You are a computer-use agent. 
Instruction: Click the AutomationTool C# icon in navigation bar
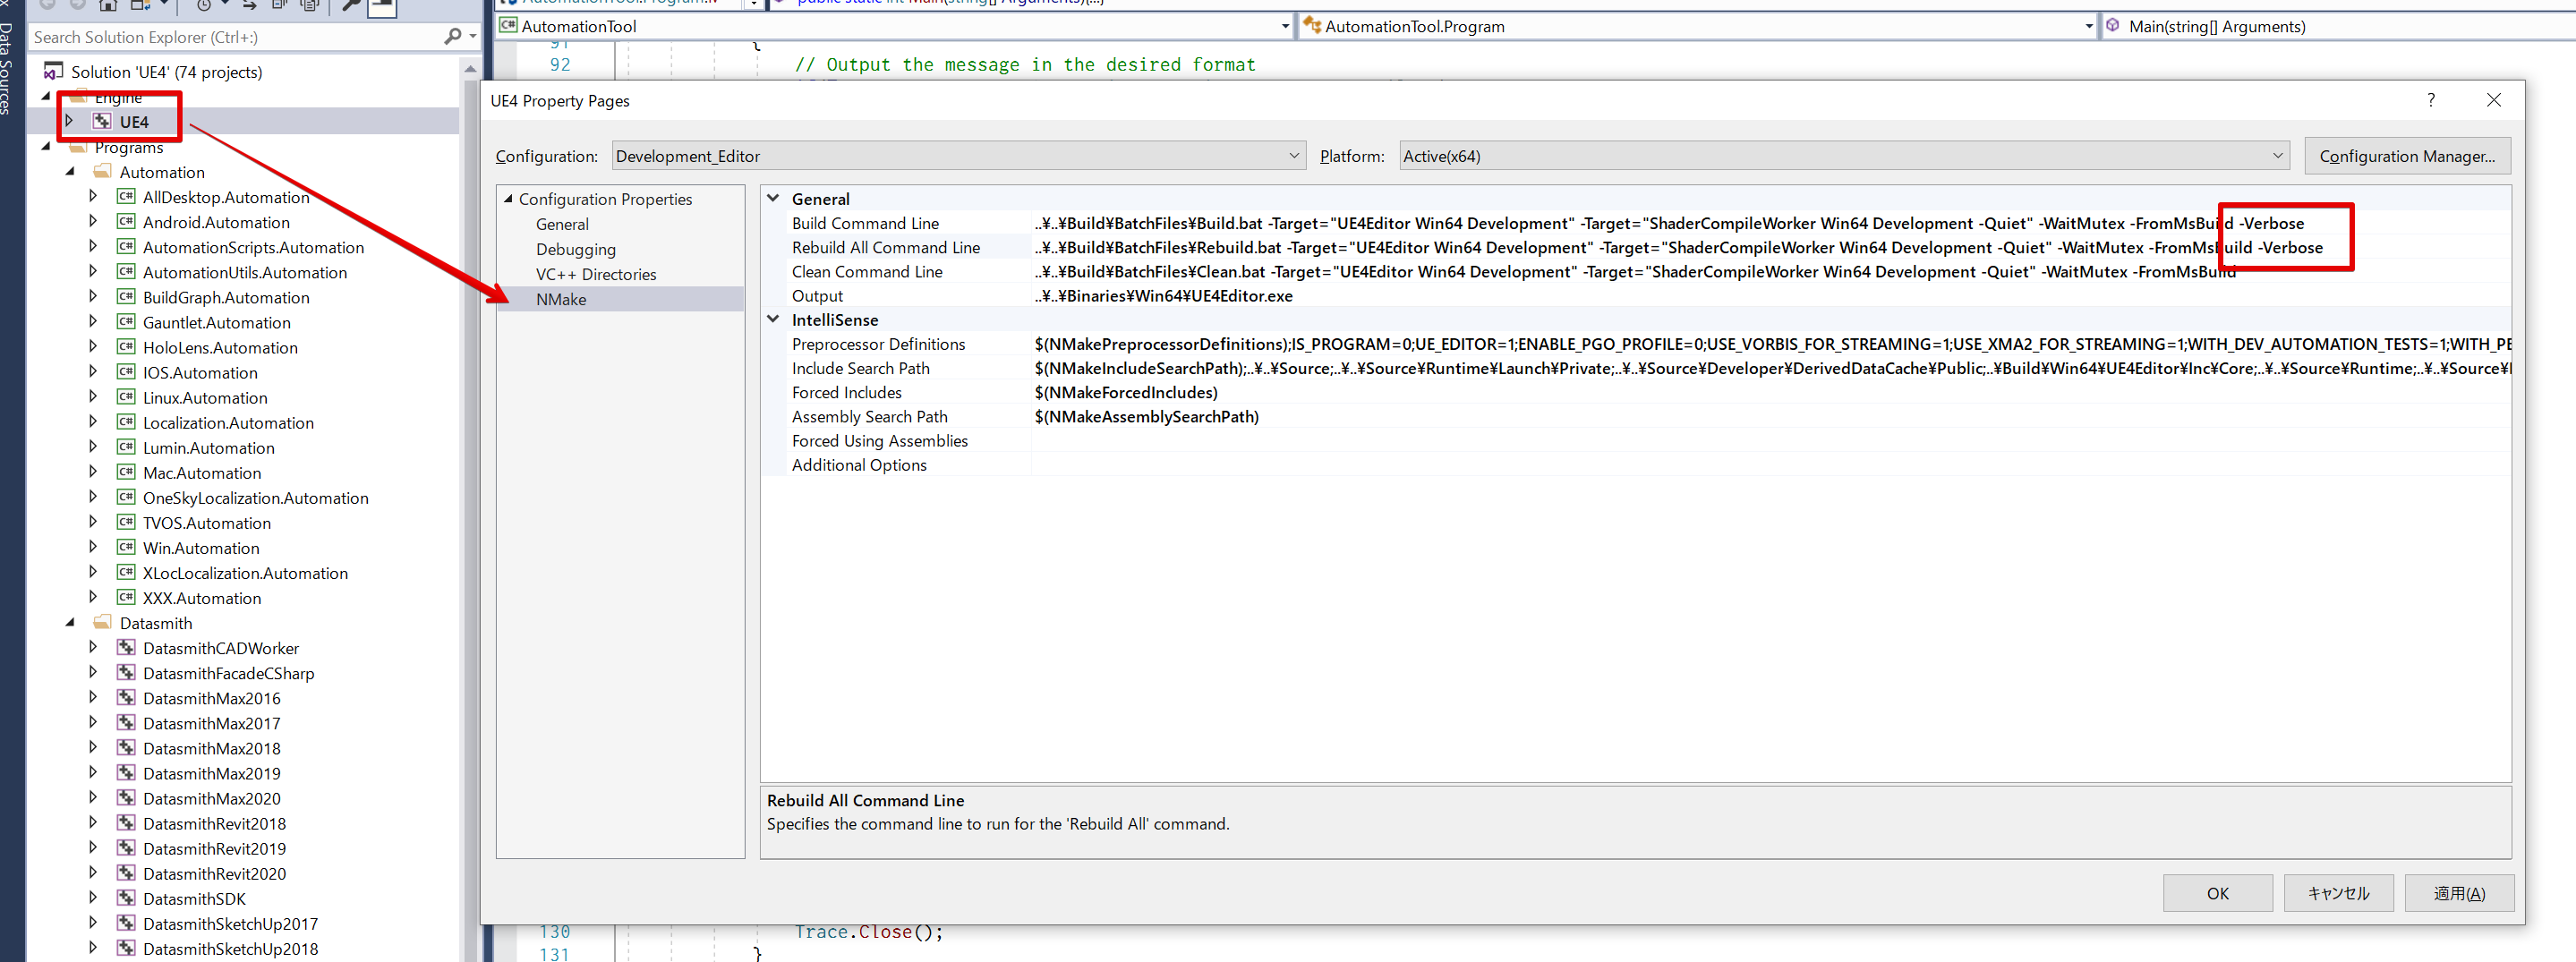point(508,26)
